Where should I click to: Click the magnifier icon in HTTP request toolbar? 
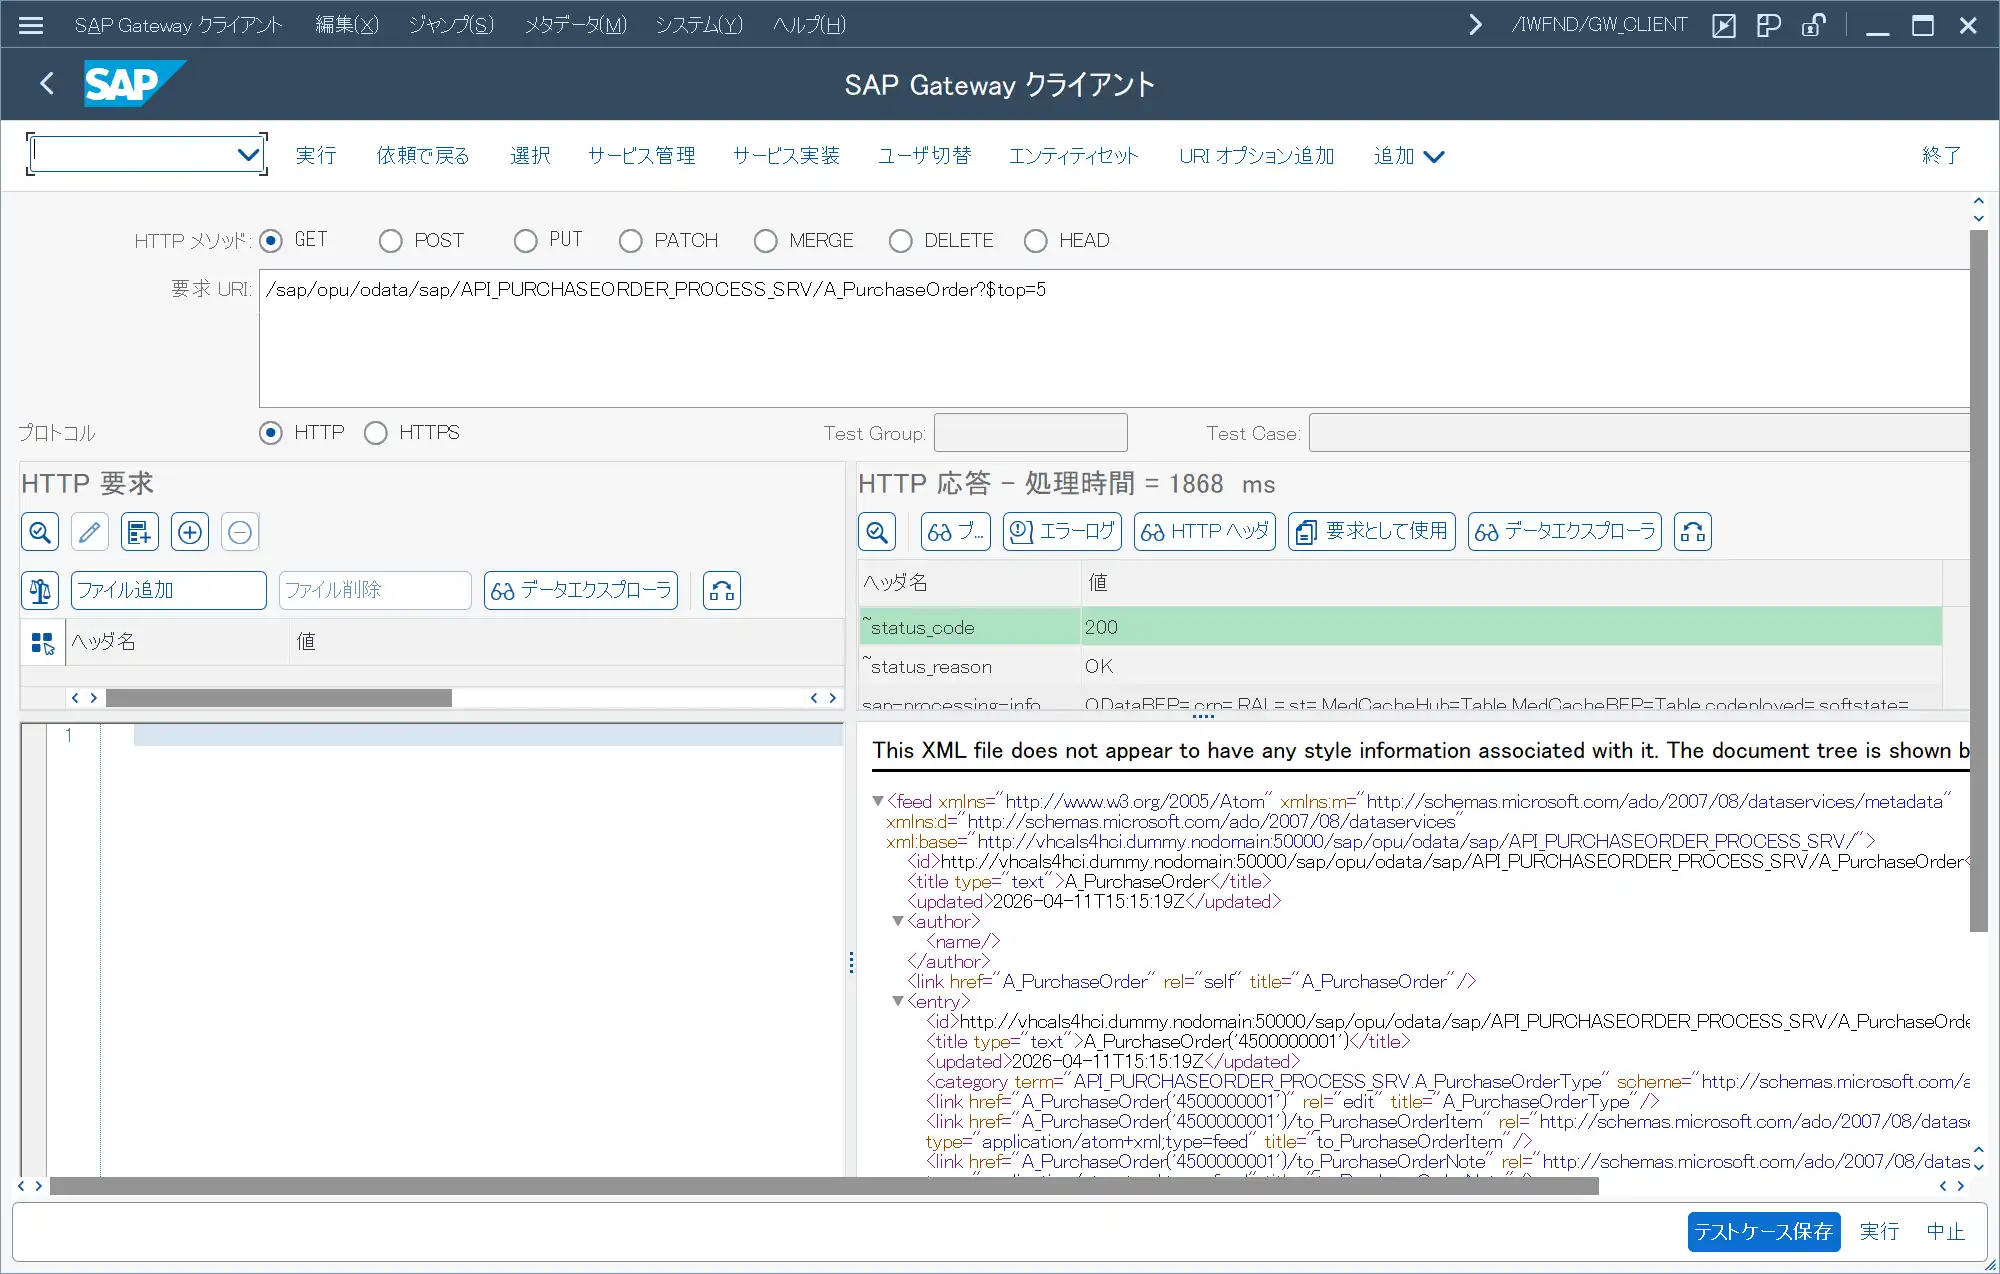[x=40, y=532]
